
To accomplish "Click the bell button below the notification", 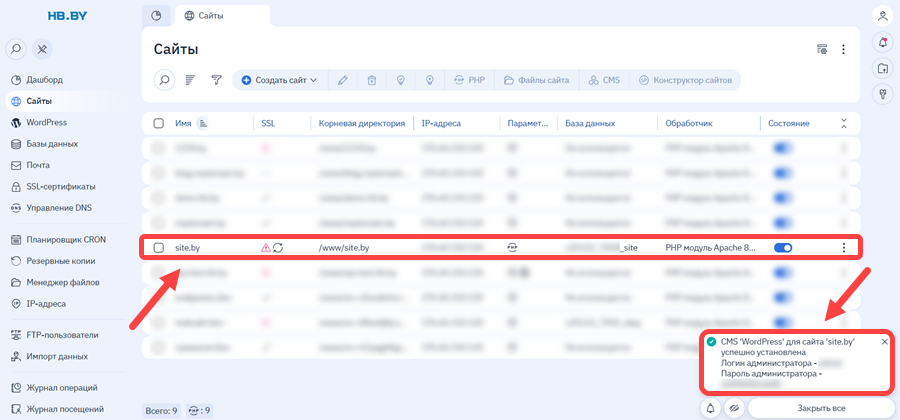I will pos(711,409).
